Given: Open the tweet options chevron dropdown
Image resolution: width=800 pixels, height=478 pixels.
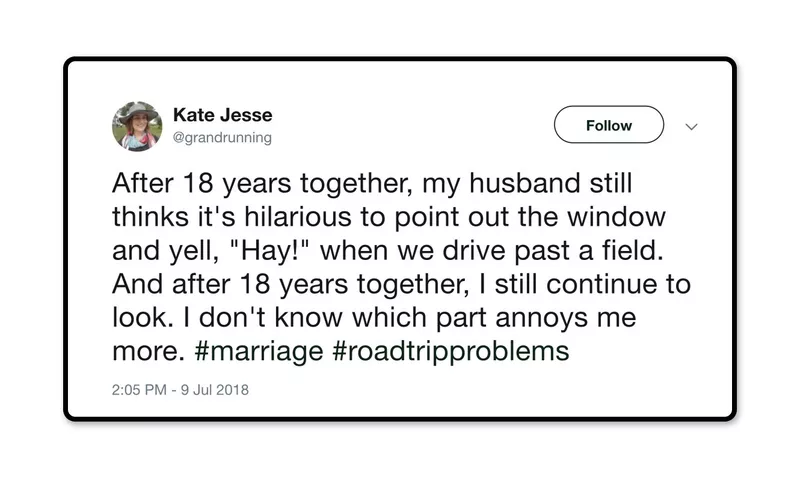Looking at the screenshot, I should pyautogui.click(x=691, y=127).
